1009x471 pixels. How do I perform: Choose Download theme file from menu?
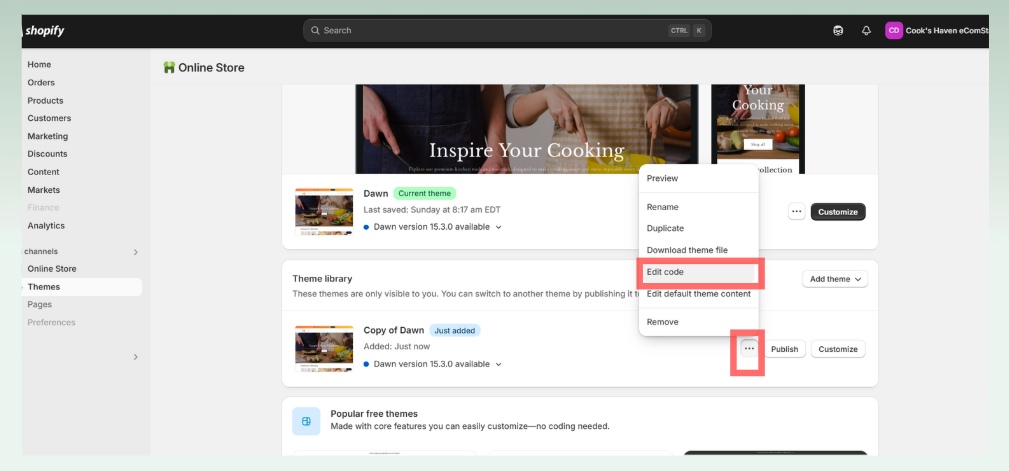(699, 250)
